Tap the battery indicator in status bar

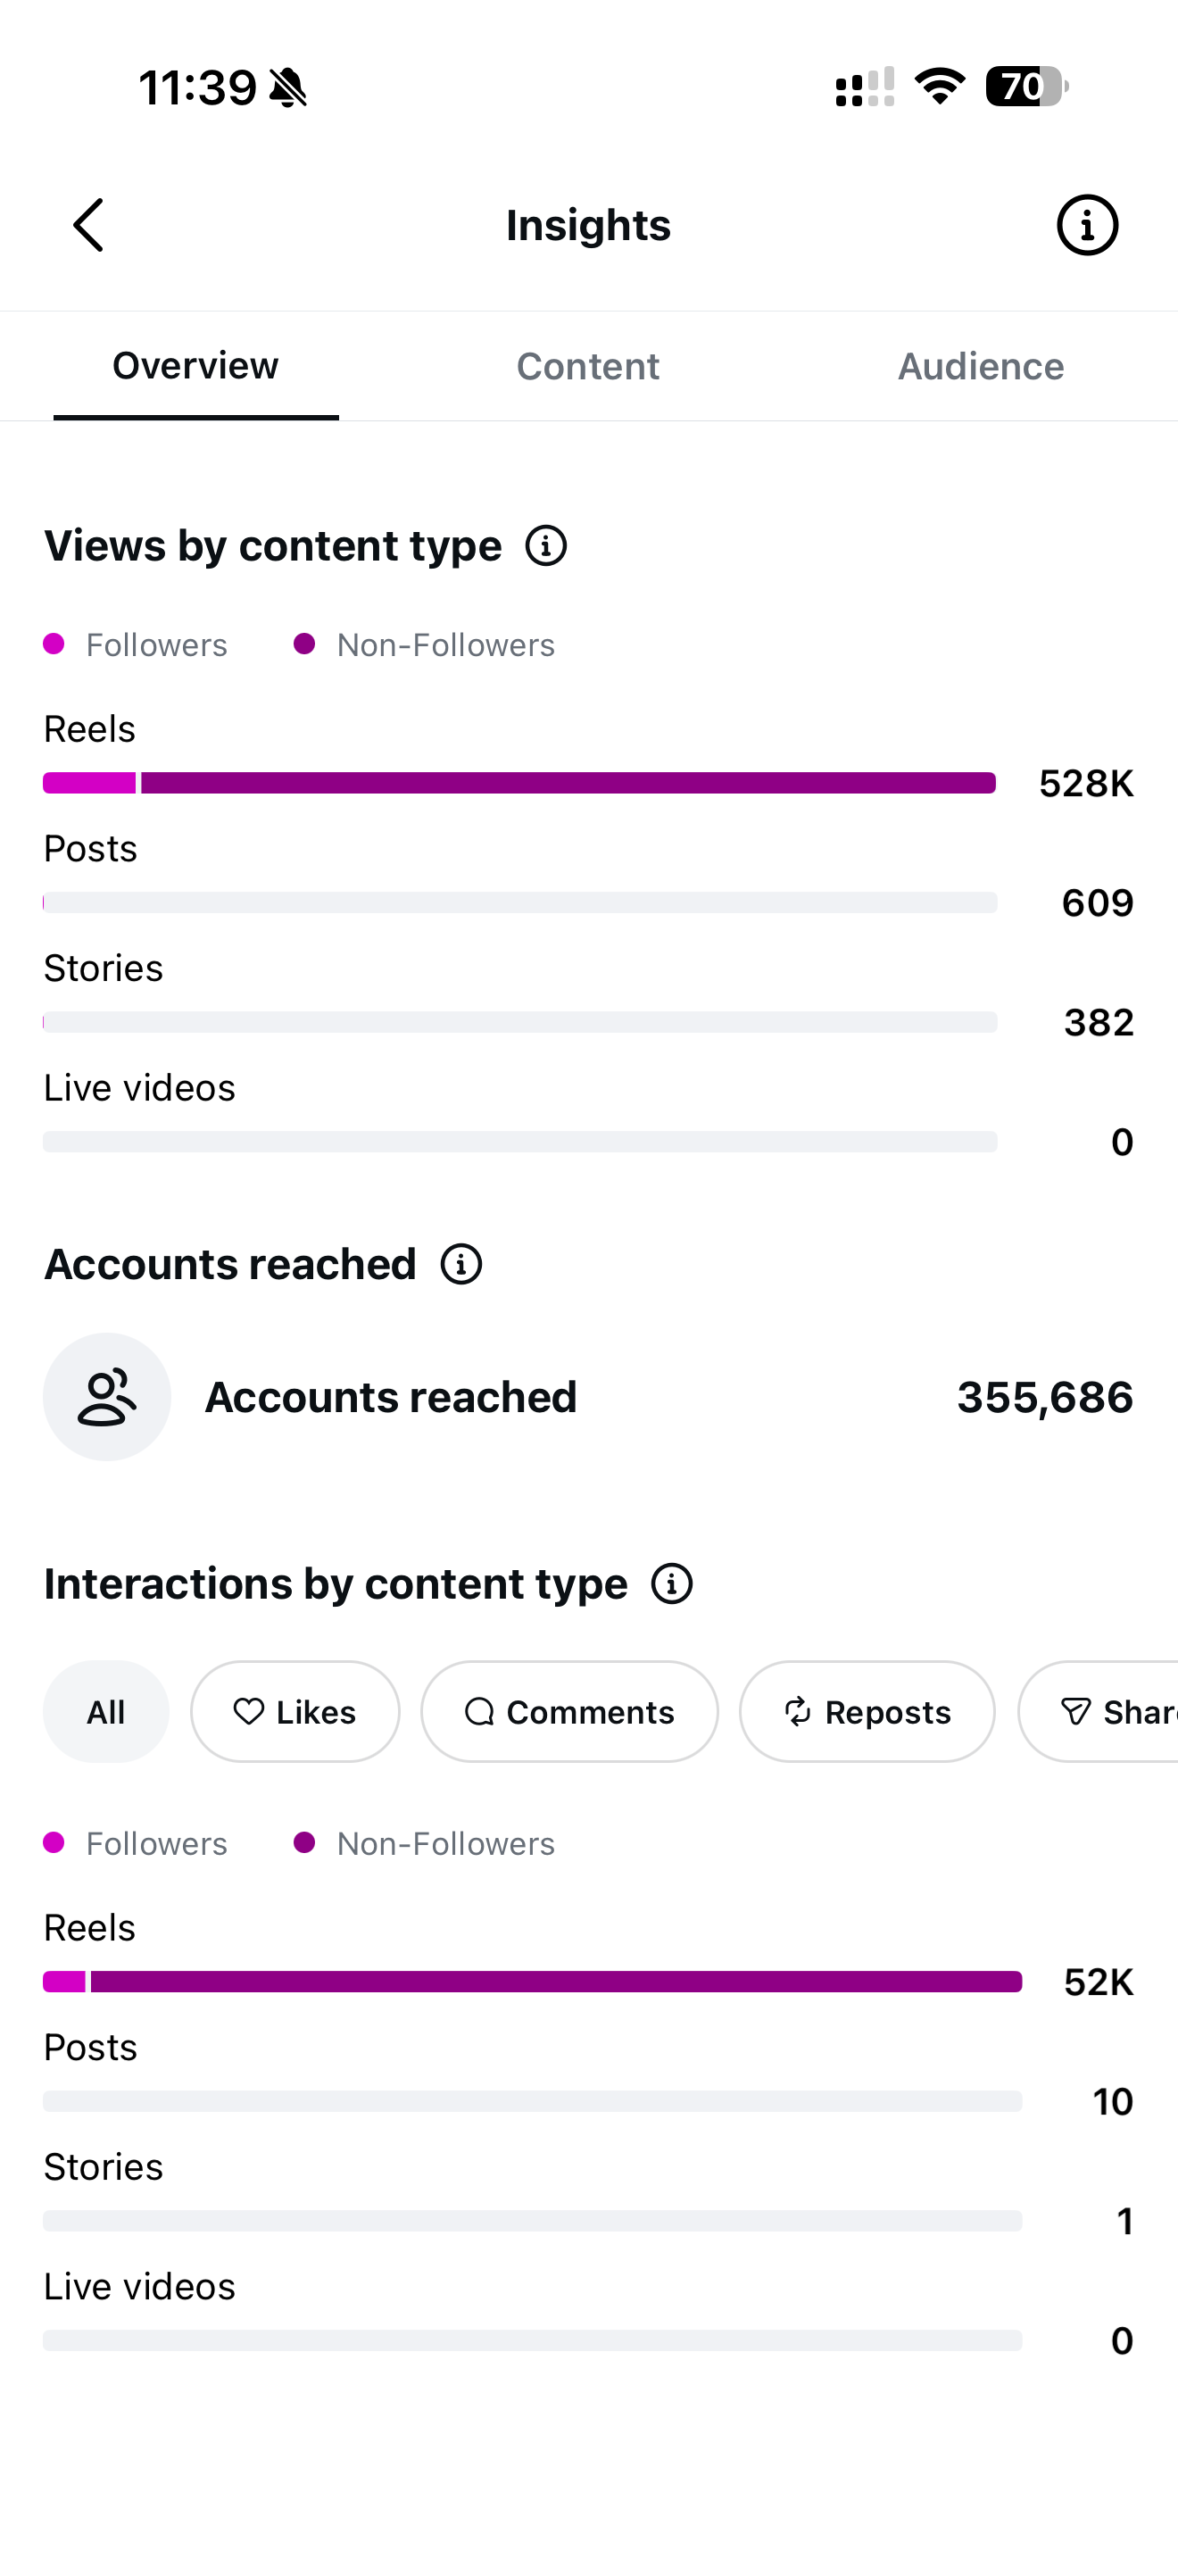(x=1026, y=87)
